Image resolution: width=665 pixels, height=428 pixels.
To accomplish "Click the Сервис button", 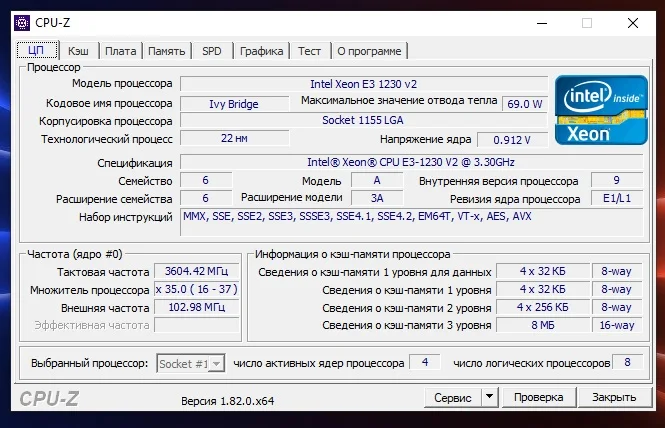I will pyautogui.click(x=453, y=397).
